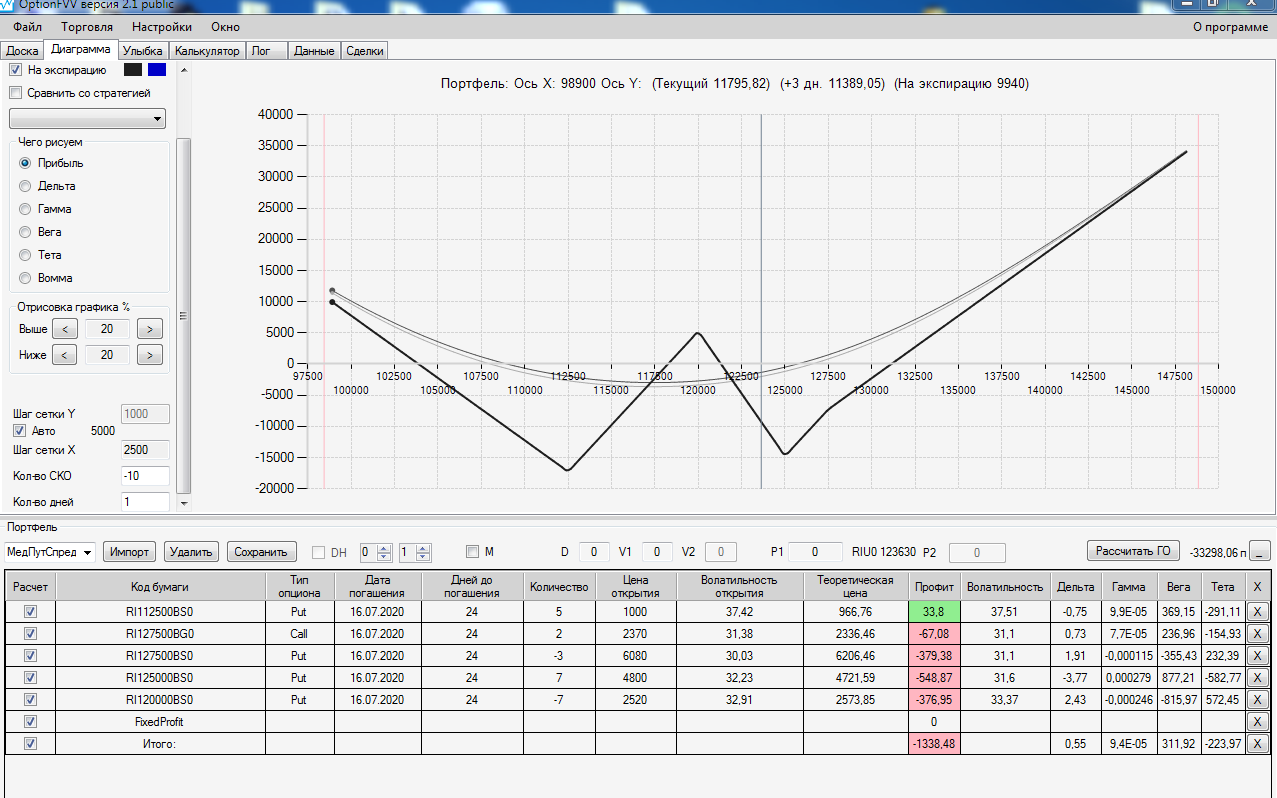The width and height of the screenshot is (1277, 798).
Task: Open the МедПутСпред portfolio dropdown
Action: tap(50, 552)
